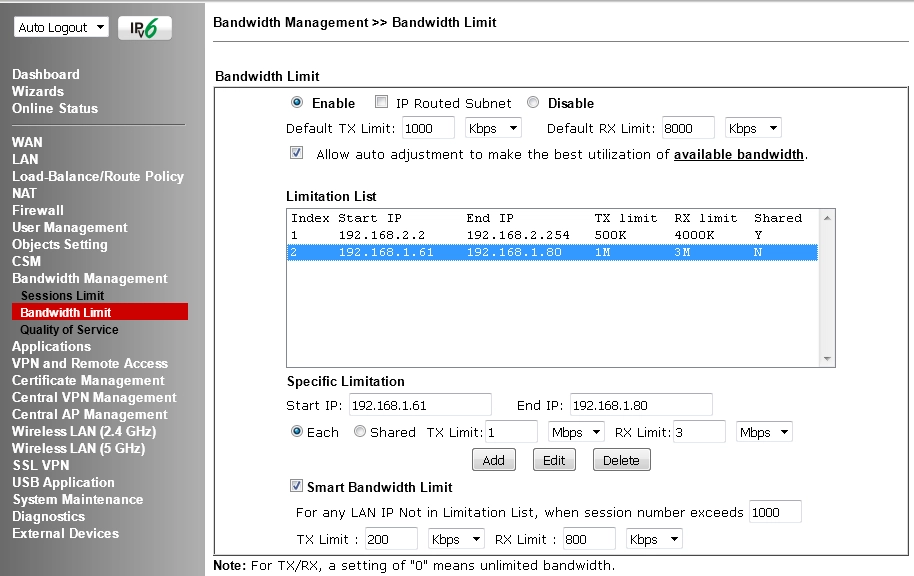
Task: Open the available bandwidth link
Action: coord(739,154)
